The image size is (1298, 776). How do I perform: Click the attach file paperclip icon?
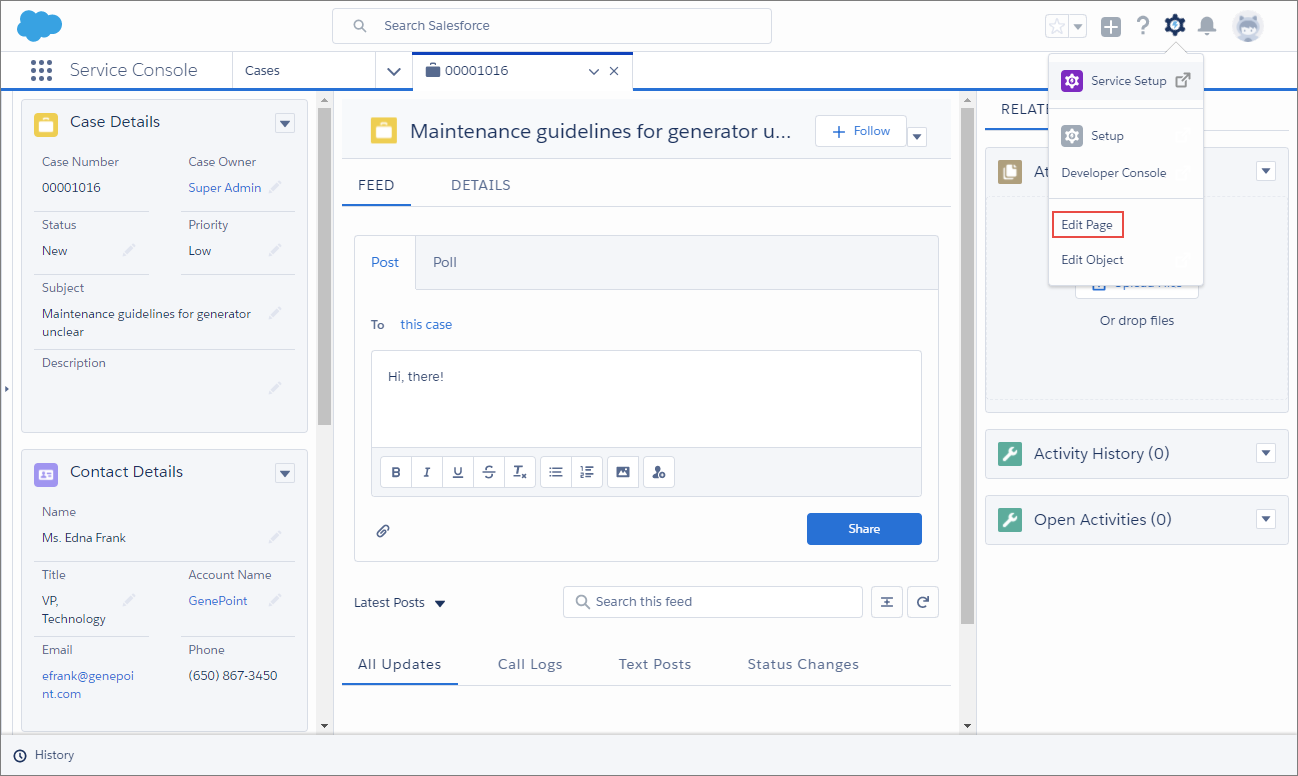click(383, 531)
